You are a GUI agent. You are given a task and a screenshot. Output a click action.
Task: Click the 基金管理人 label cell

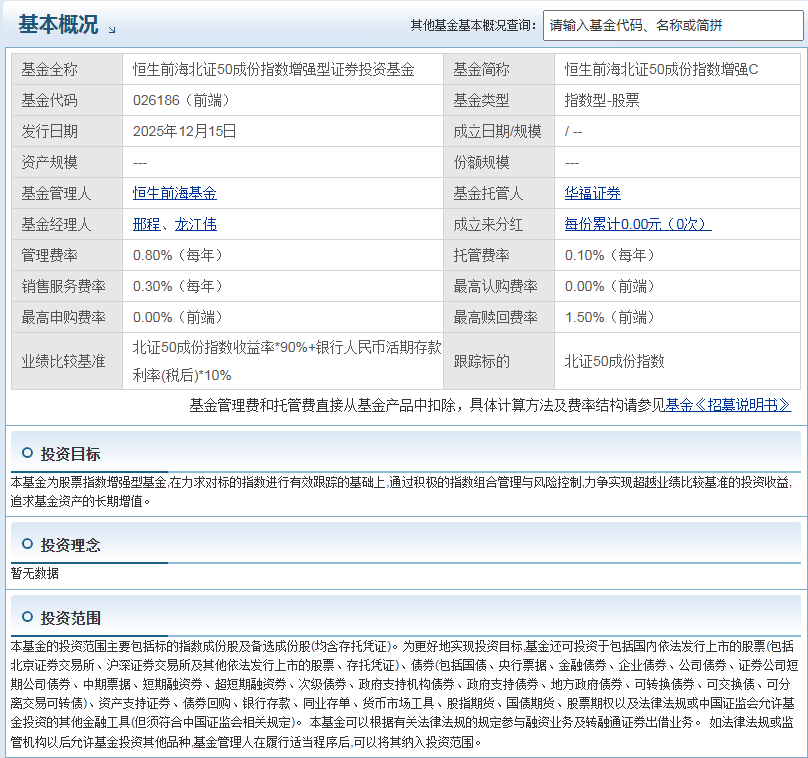67,193
